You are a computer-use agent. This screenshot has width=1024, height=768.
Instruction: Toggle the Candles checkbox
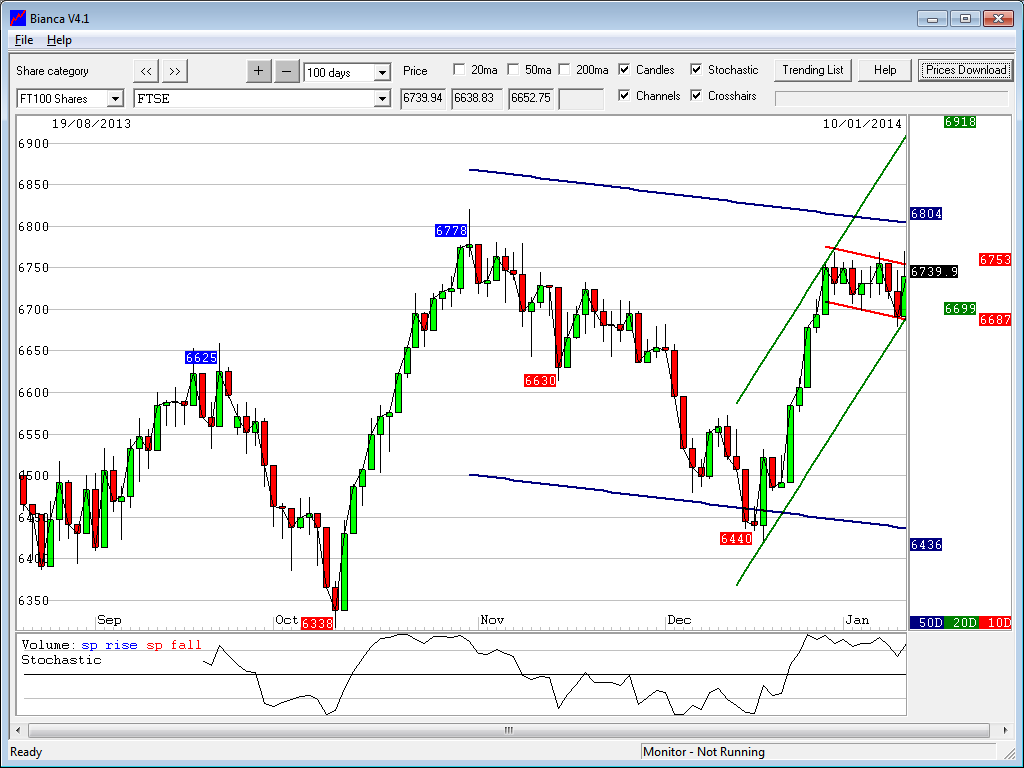(624, 70)
